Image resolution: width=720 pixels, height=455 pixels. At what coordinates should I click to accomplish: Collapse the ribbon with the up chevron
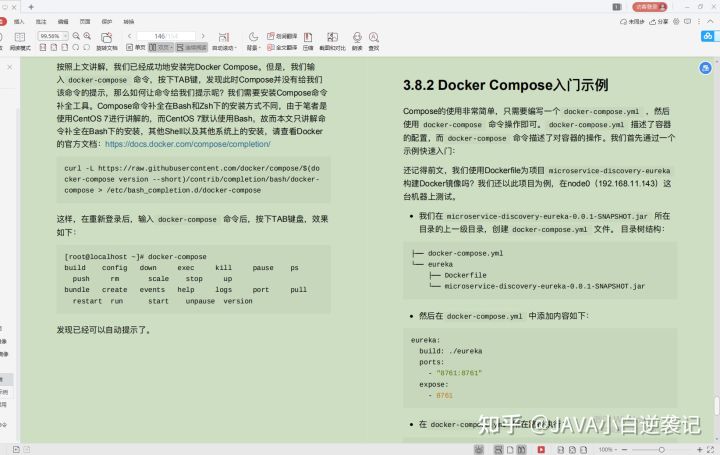(x=710, y=22)
